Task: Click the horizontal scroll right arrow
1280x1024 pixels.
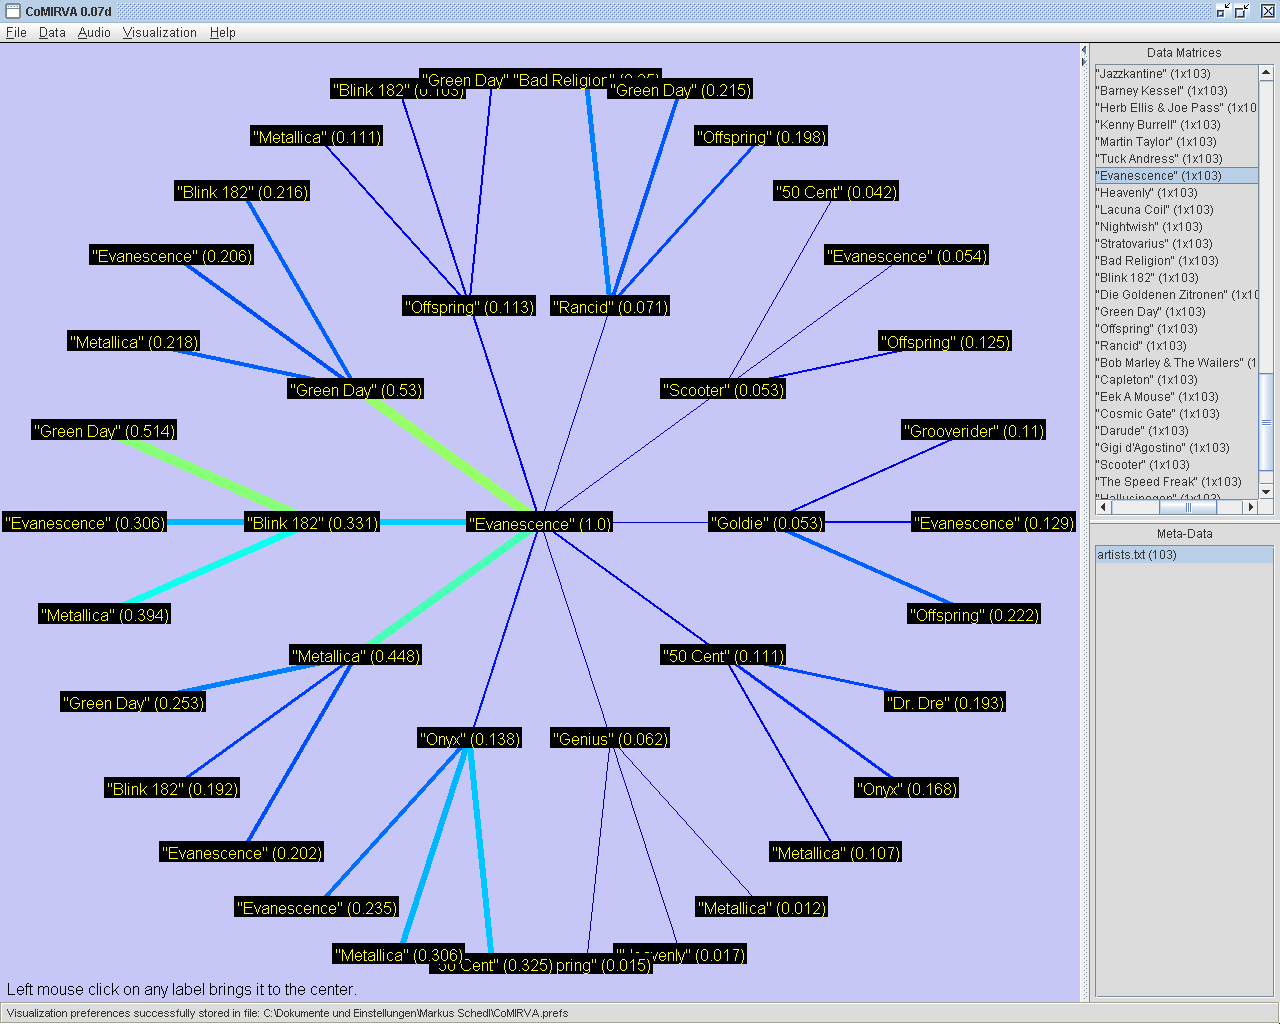Action: [1250, 507]
